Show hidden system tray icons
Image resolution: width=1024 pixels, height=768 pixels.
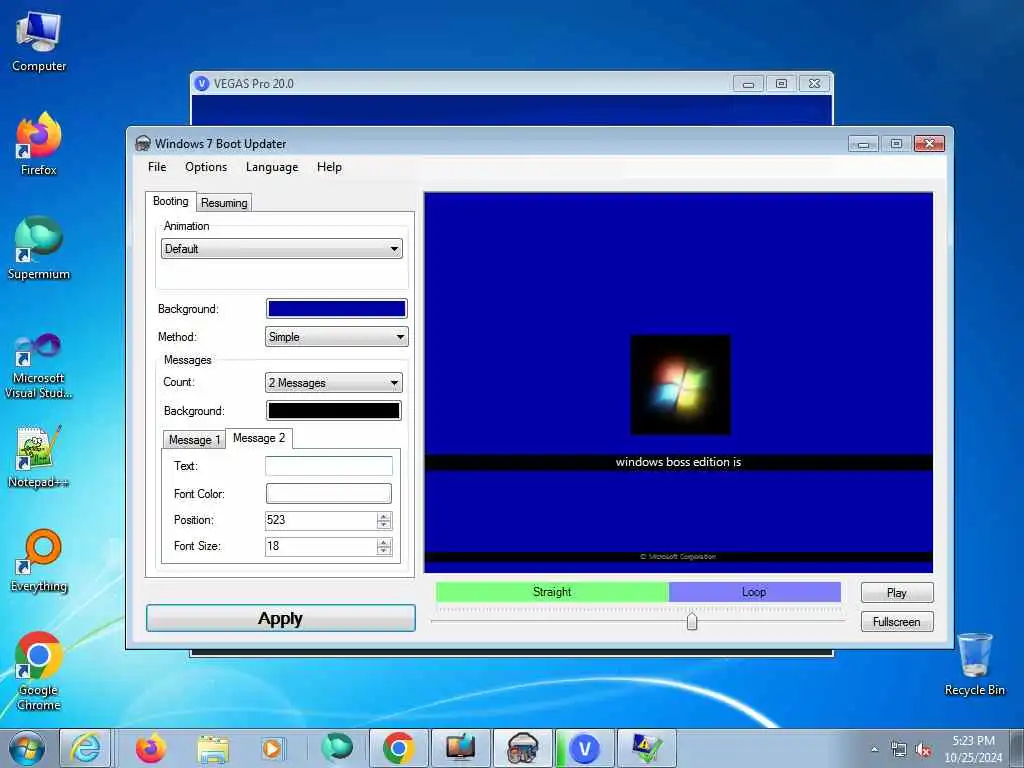874,749
